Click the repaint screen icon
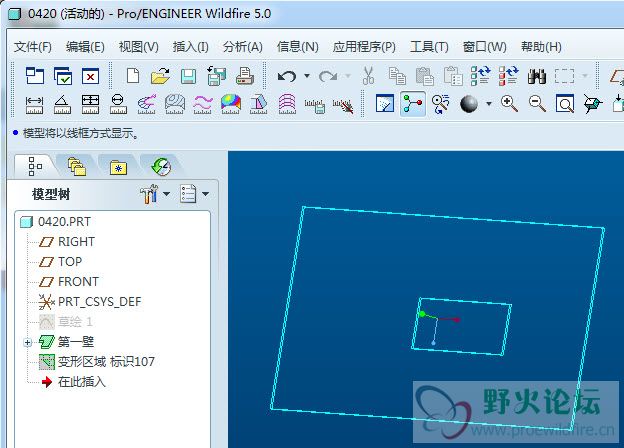 385,104
